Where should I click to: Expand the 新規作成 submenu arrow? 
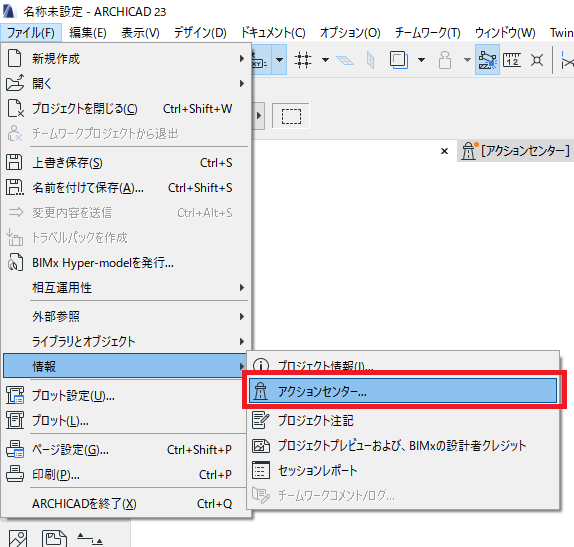pyautogui.click(x=242, y=59)
